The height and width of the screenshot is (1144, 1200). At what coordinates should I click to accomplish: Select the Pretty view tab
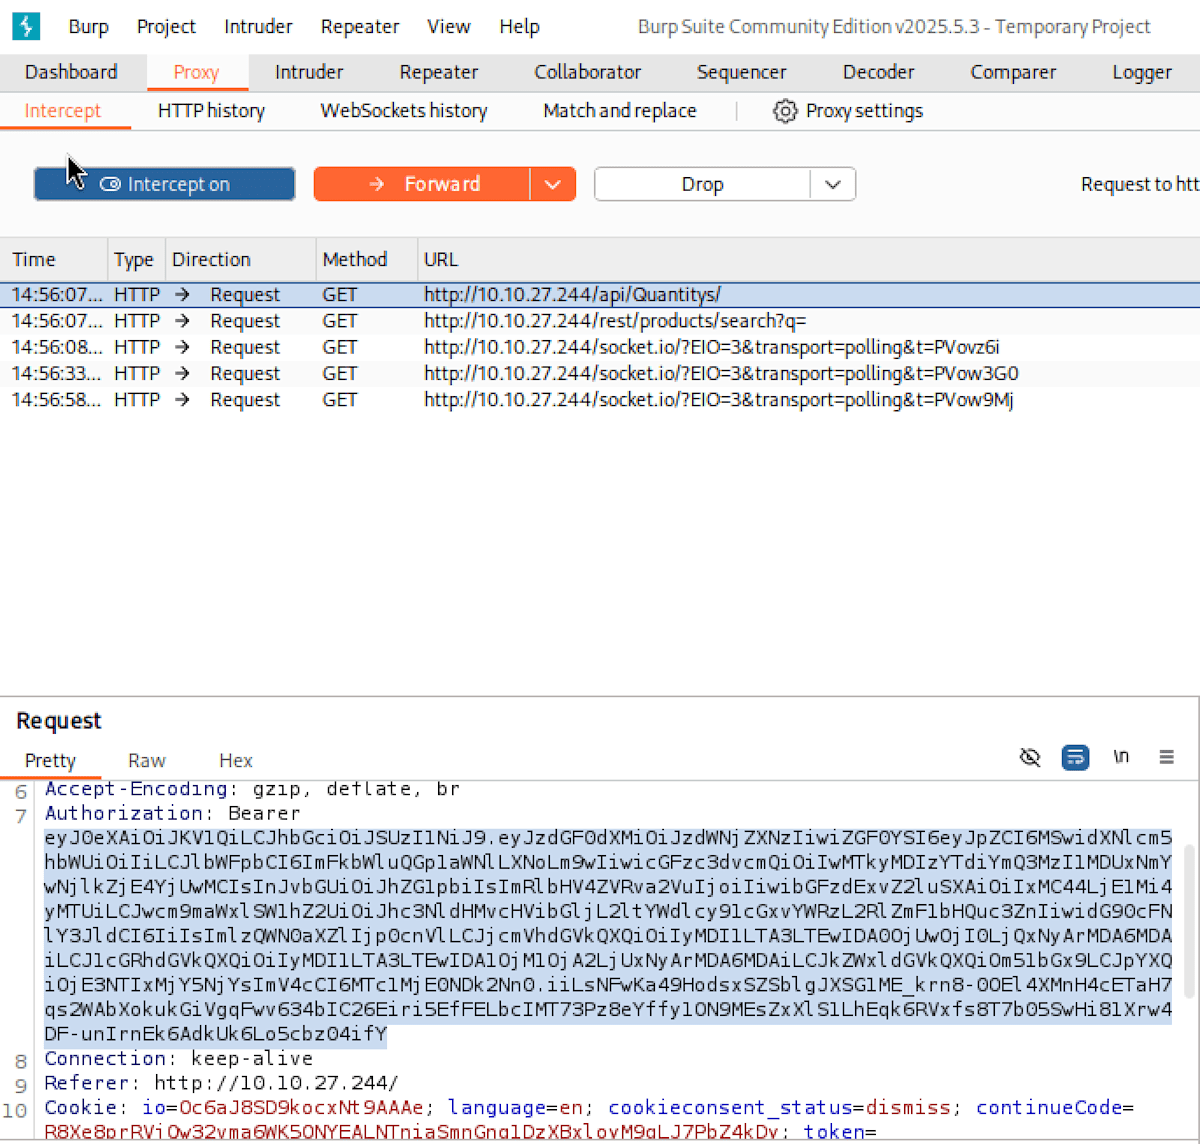coord(50,761)
